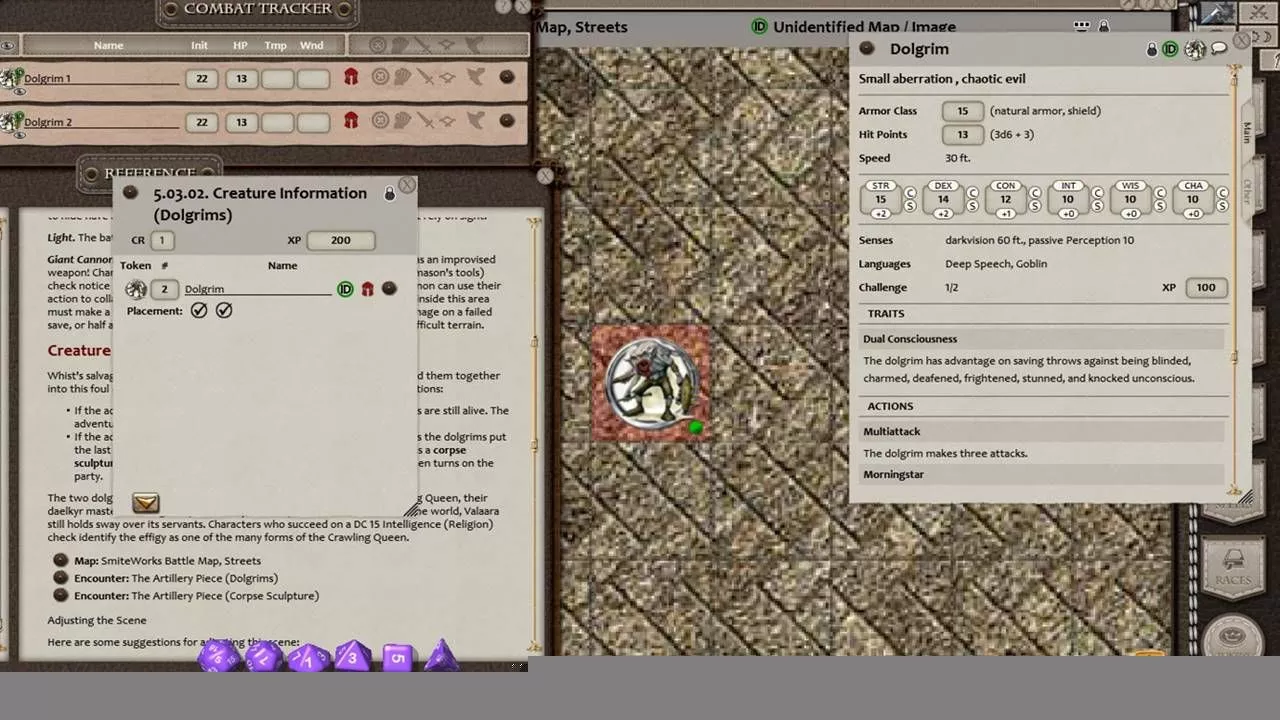Screen dimensions: 1280x720
Task: Click the Dolgrim sheet drag link icon
Action: coord(867,48)
